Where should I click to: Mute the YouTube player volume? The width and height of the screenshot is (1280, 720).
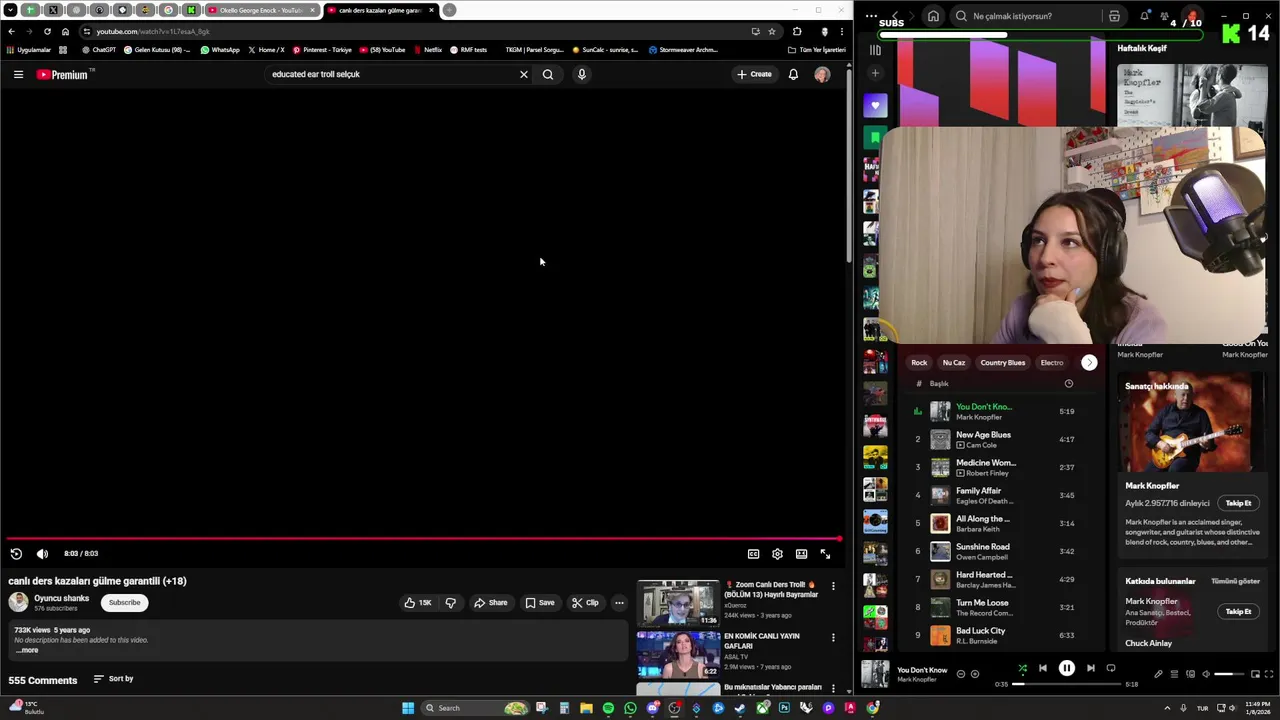point(42,553)
